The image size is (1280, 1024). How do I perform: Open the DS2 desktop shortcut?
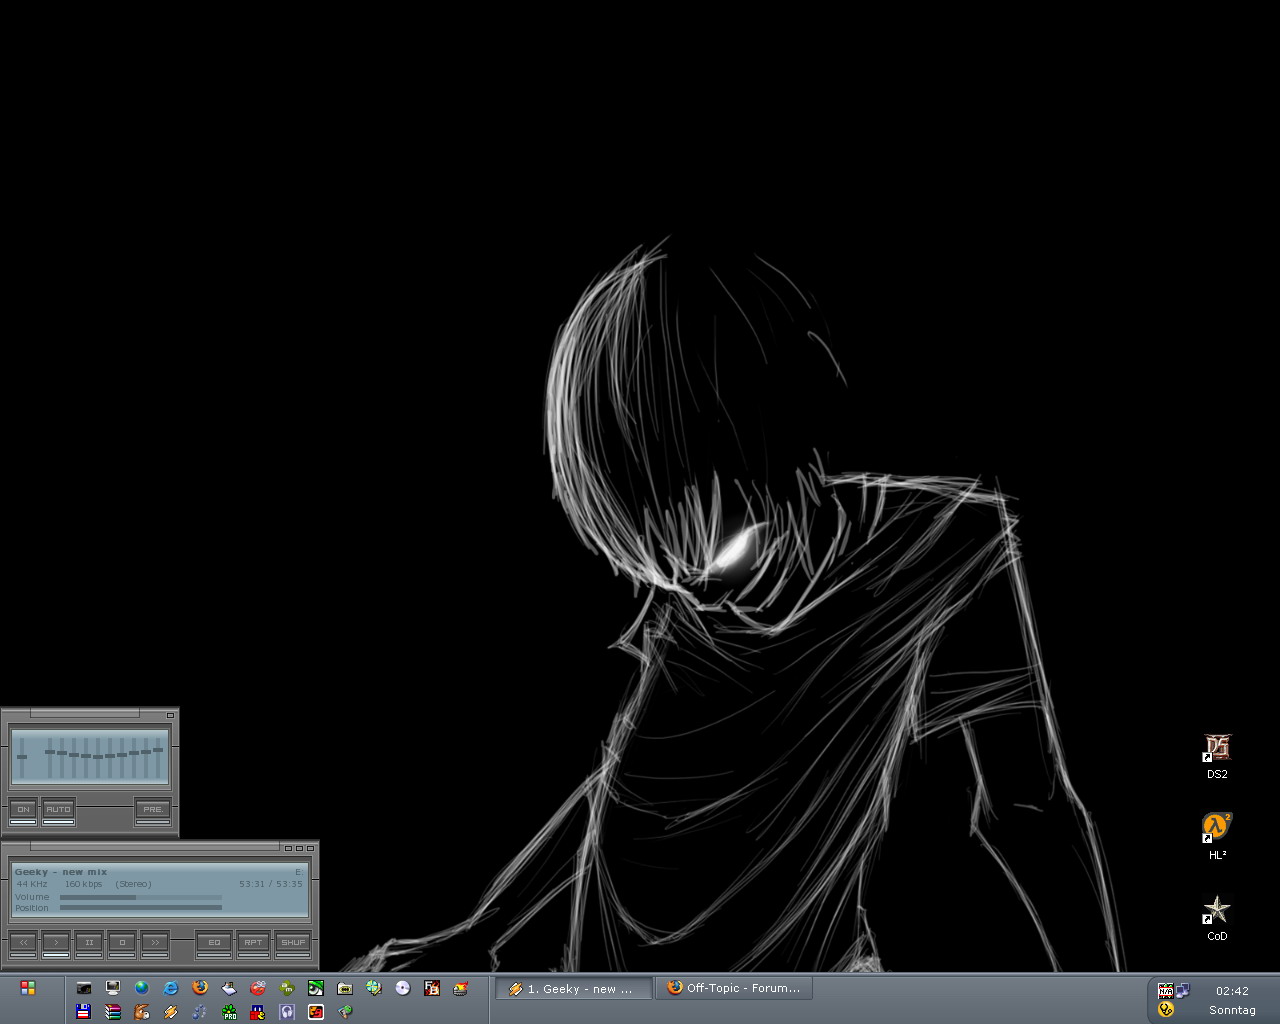(x=1217, y=756)
